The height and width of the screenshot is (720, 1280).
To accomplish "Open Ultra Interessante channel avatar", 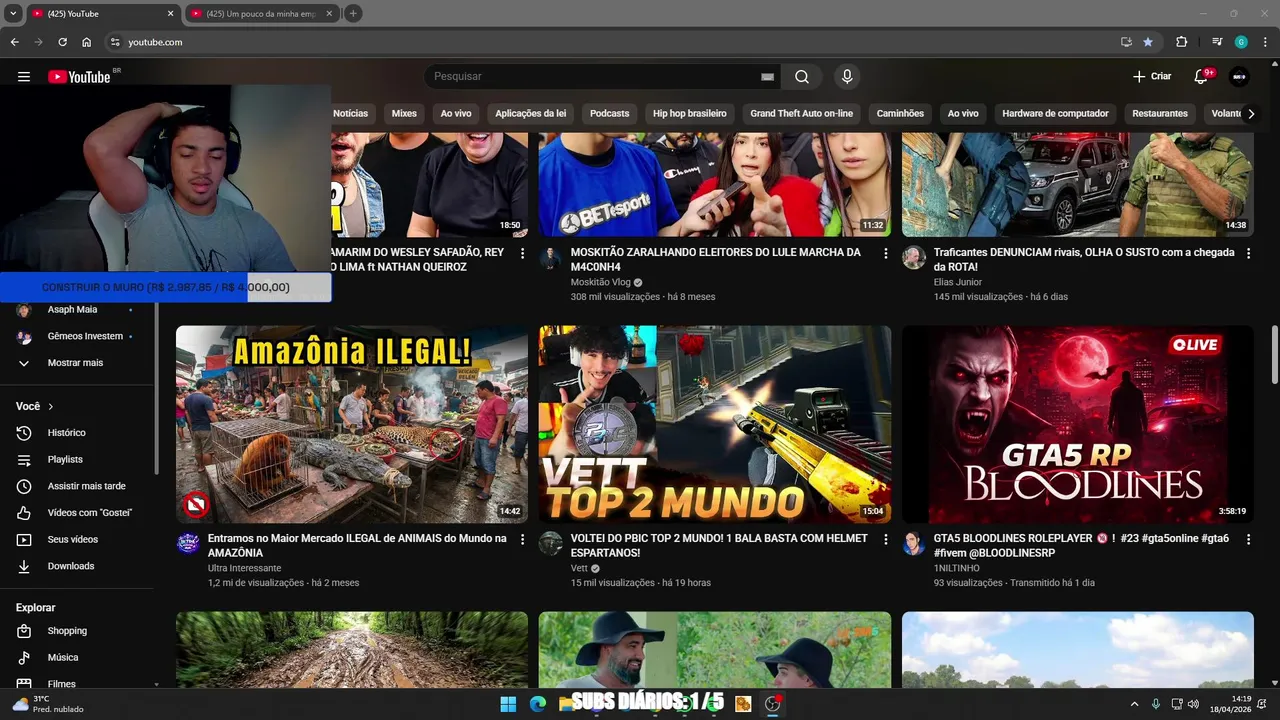I will pyautogui.click(x=188, y=543).
